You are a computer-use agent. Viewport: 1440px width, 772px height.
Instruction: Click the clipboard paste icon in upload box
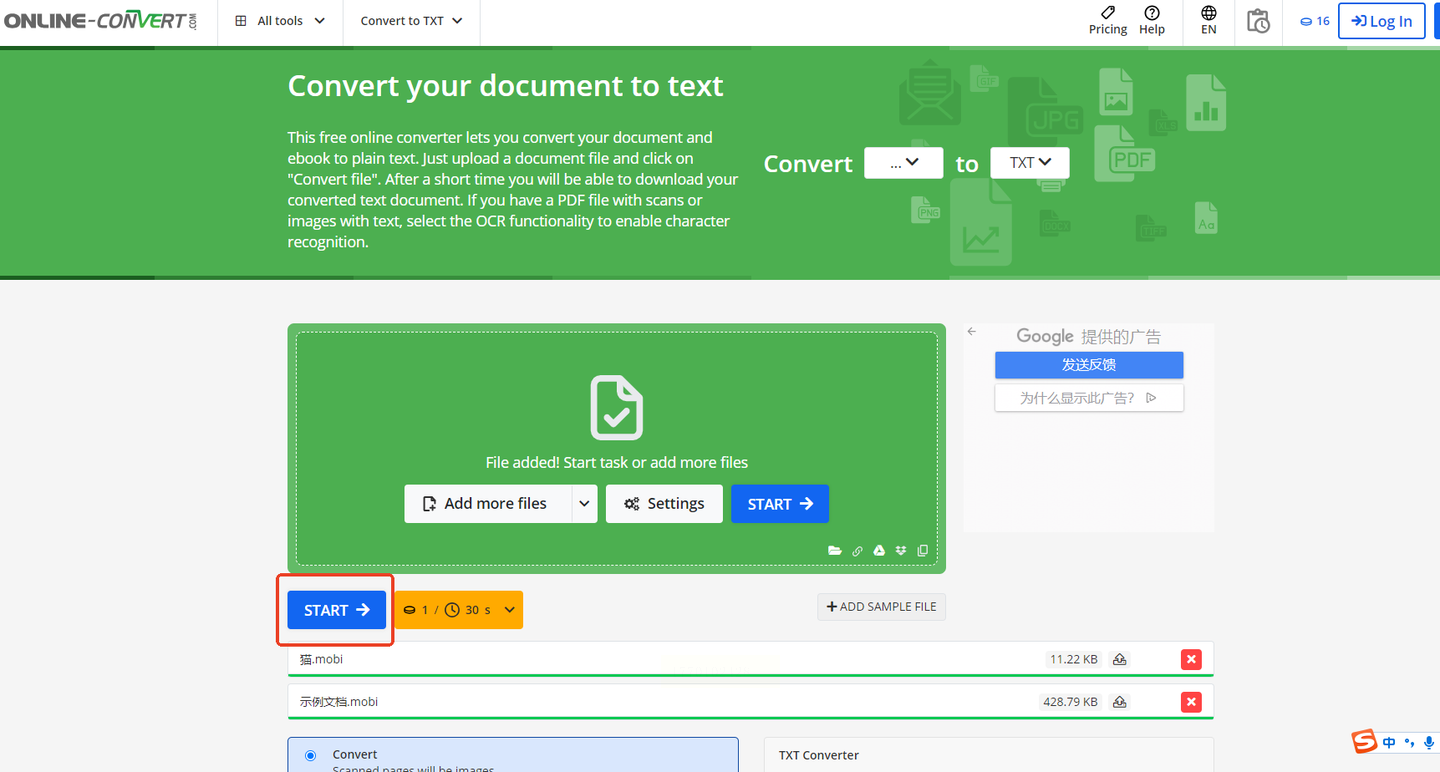point(923,550)
